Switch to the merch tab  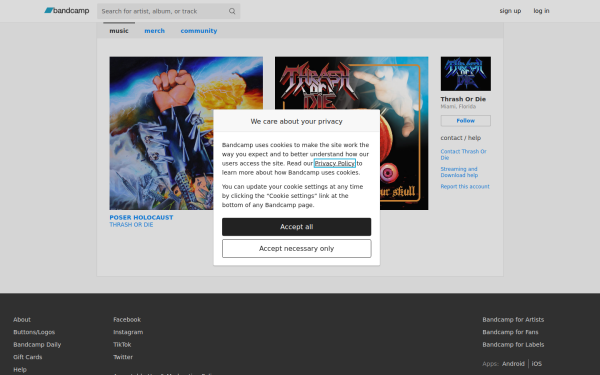pyautogui.click(x=154, y=31)
